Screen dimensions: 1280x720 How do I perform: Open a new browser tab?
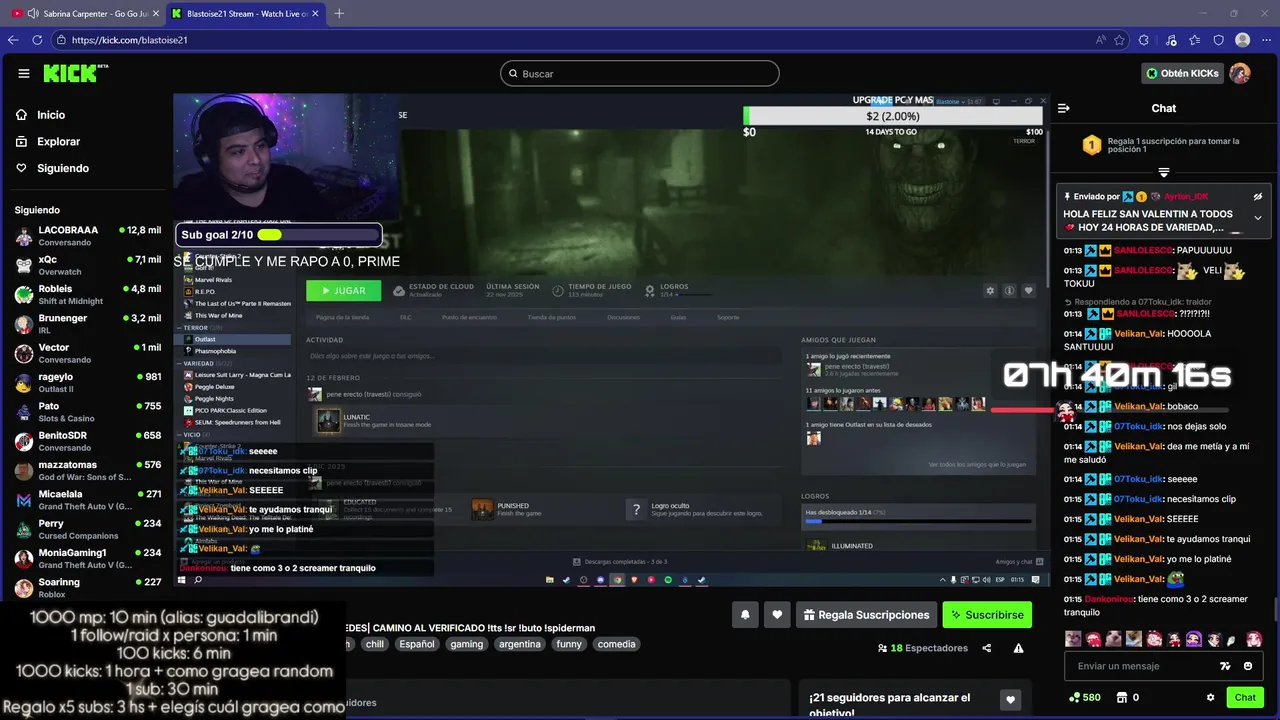pos(339,13)
